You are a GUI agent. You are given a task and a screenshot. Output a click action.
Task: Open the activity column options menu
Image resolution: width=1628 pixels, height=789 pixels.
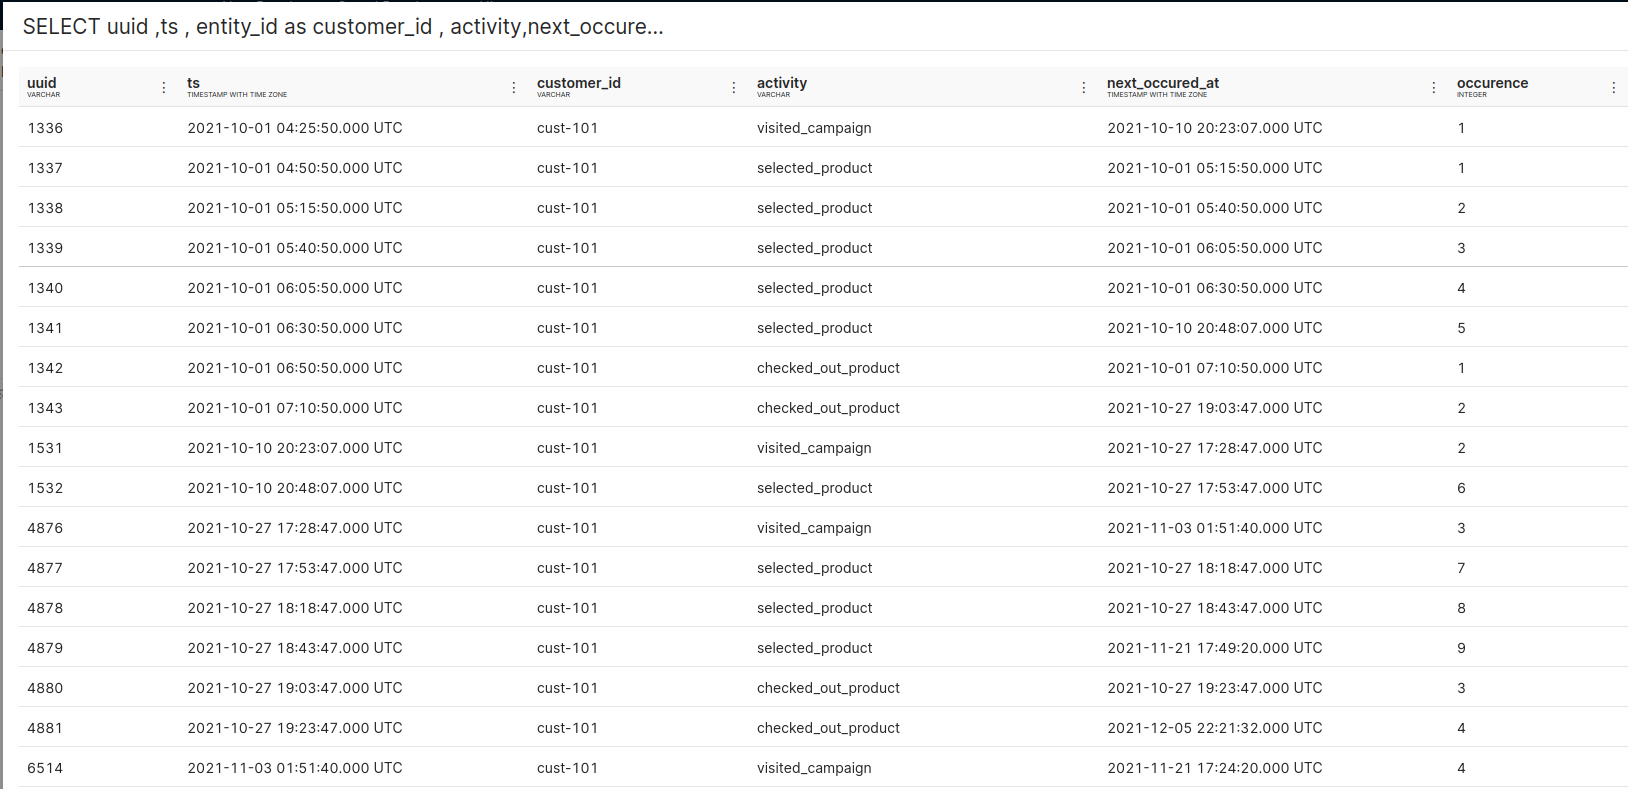click(1084, 88)
